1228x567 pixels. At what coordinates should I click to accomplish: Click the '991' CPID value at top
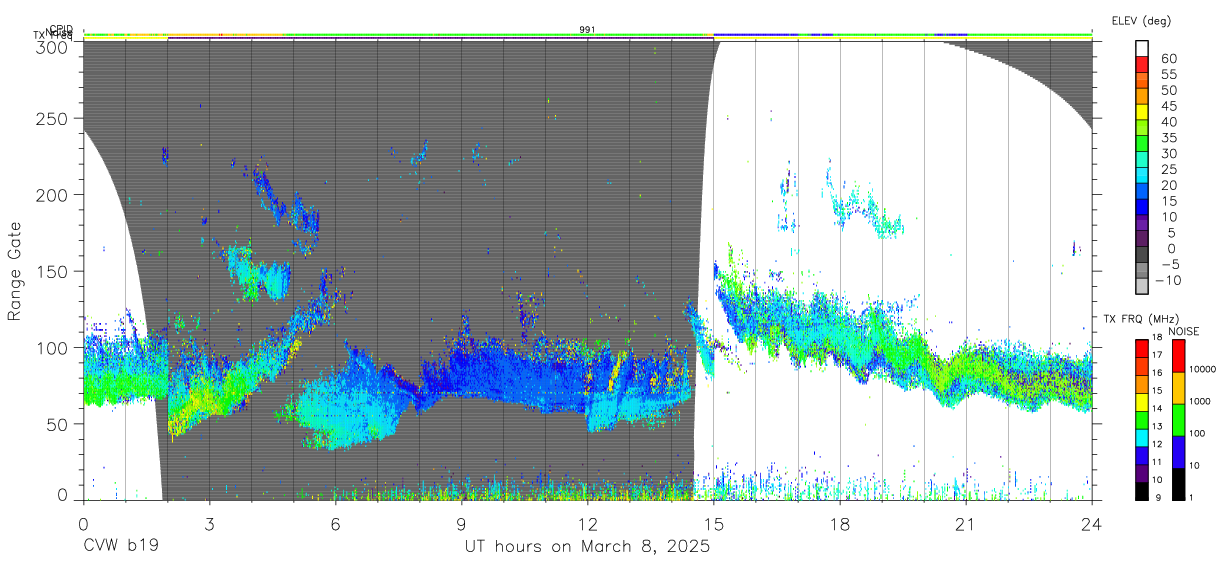tap(587, 30)
